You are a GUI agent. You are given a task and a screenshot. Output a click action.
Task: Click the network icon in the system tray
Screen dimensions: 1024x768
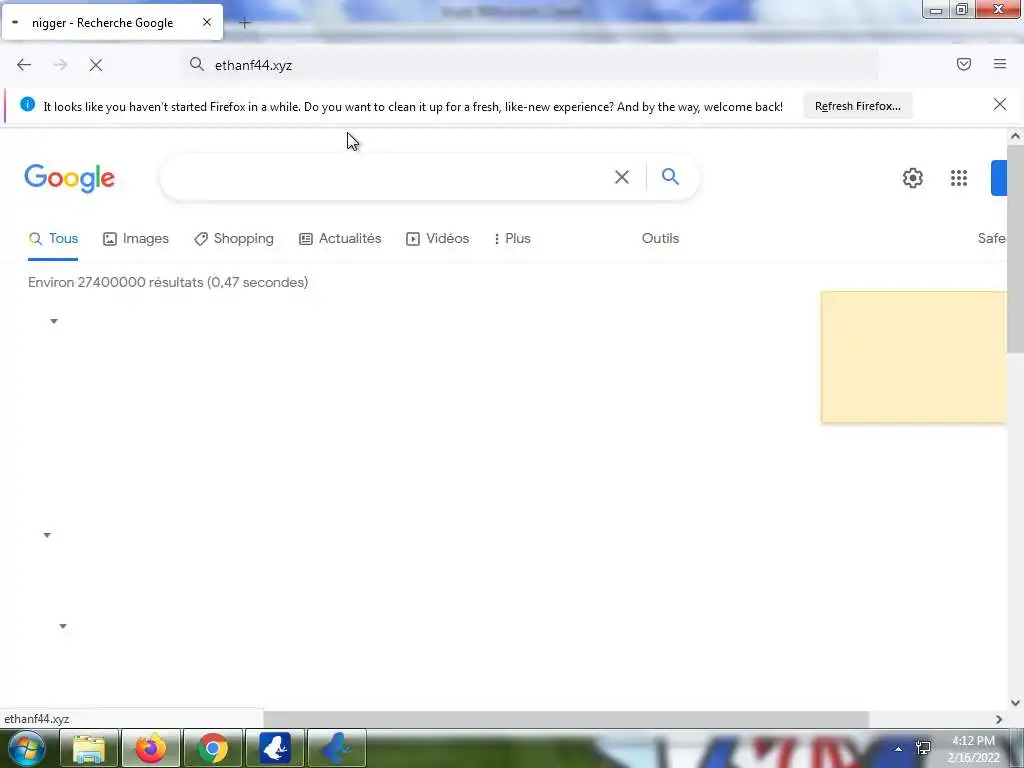(x=923, y=748)
